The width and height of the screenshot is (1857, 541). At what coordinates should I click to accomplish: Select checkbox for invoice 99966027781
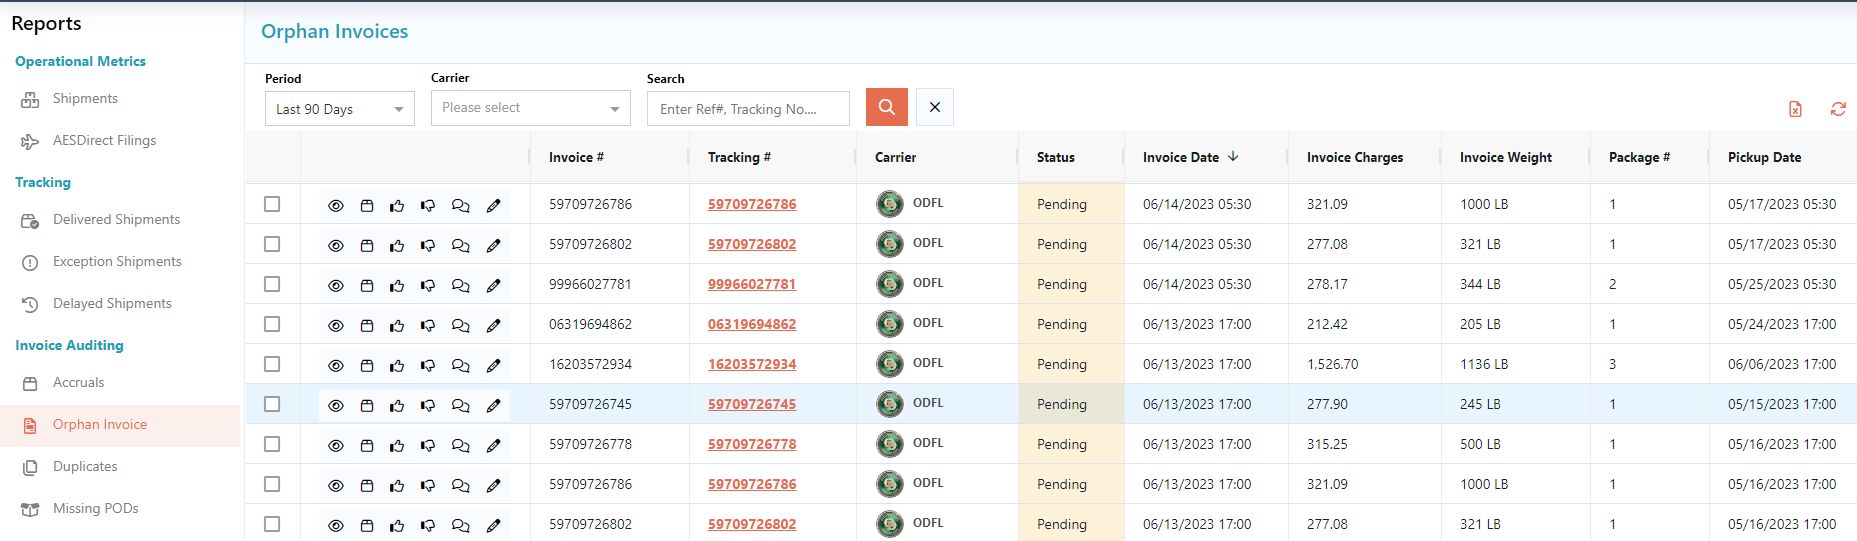tap(272, 284)
